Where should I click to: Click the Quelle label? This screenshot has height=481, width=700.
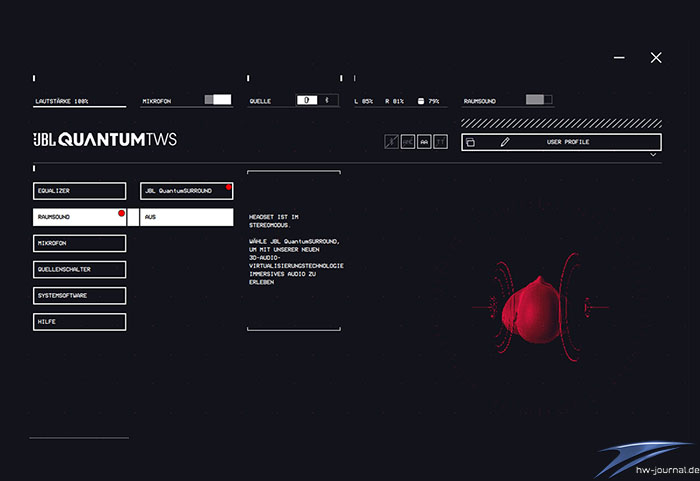260,101
